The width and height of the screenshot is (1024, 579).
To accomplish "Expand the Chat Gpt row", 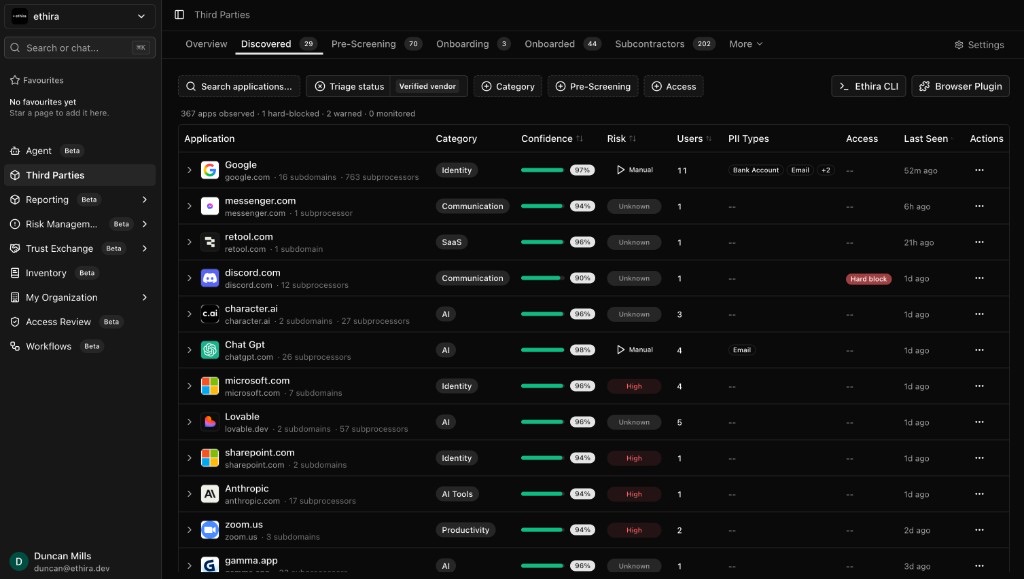I will pos(189,350).
